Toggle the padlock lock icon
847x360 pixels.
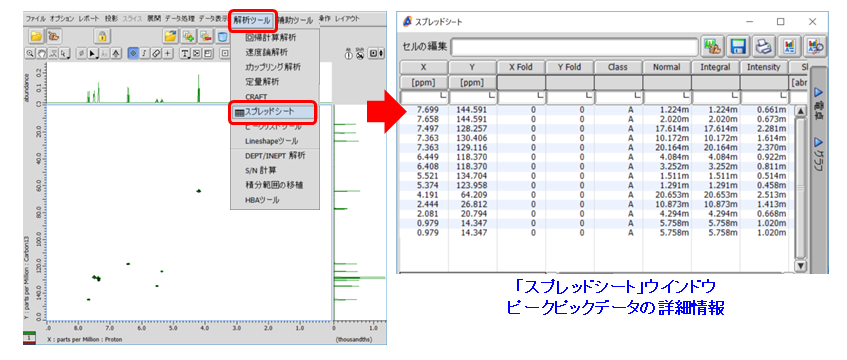(103, 36)
